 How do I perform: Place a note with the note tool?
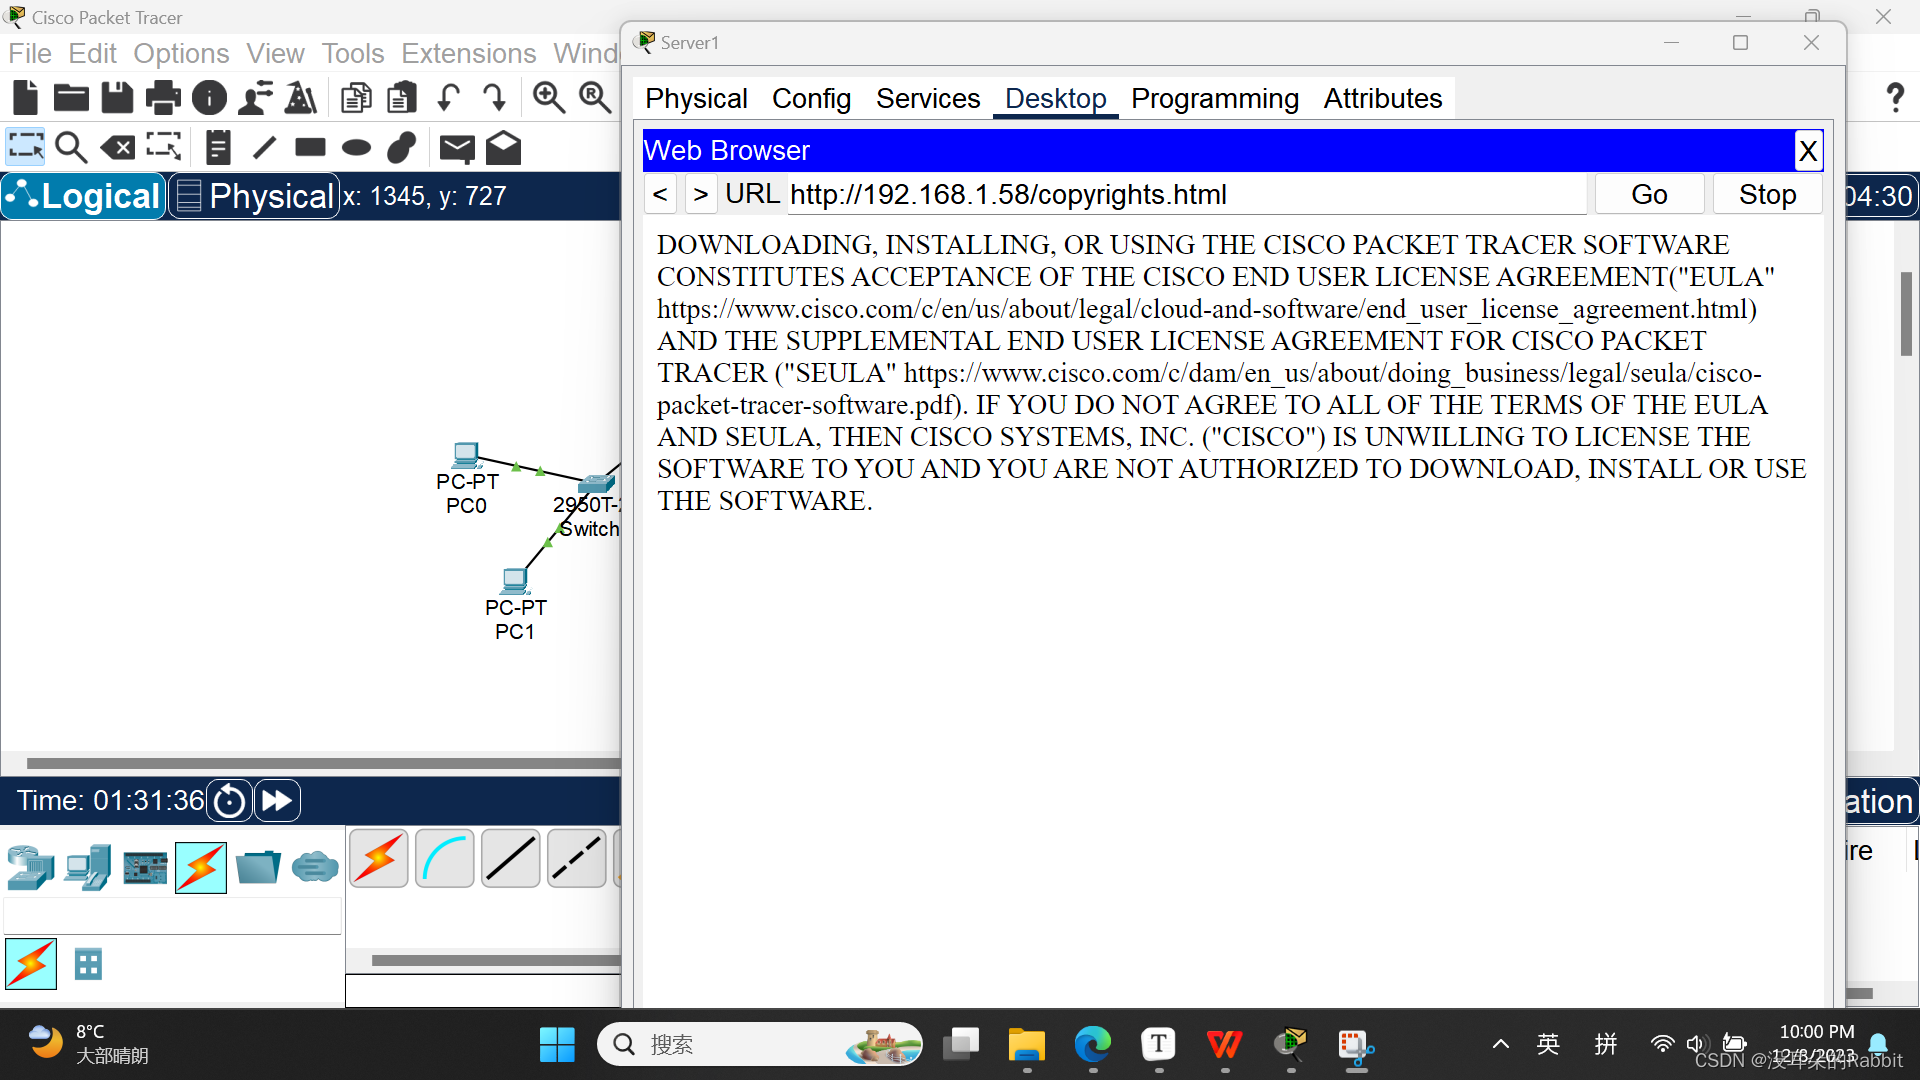pos(218,147)
